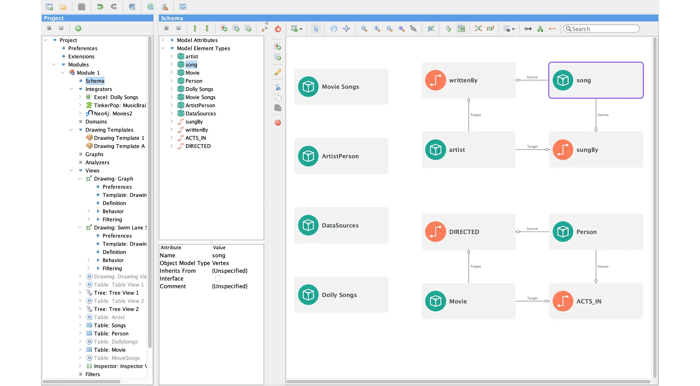Click the Value column header in attributes table
Image resolution: width=700 pixels, height=386 pixels.
pyautogui.click(x=219, y=247)
